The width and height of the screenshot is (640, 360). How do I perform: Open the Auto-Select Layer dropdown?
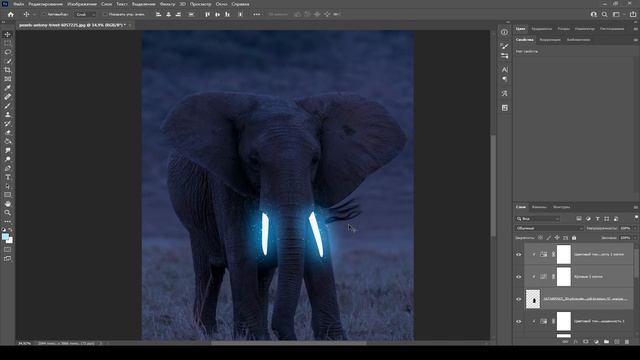(x=85, y=14)
